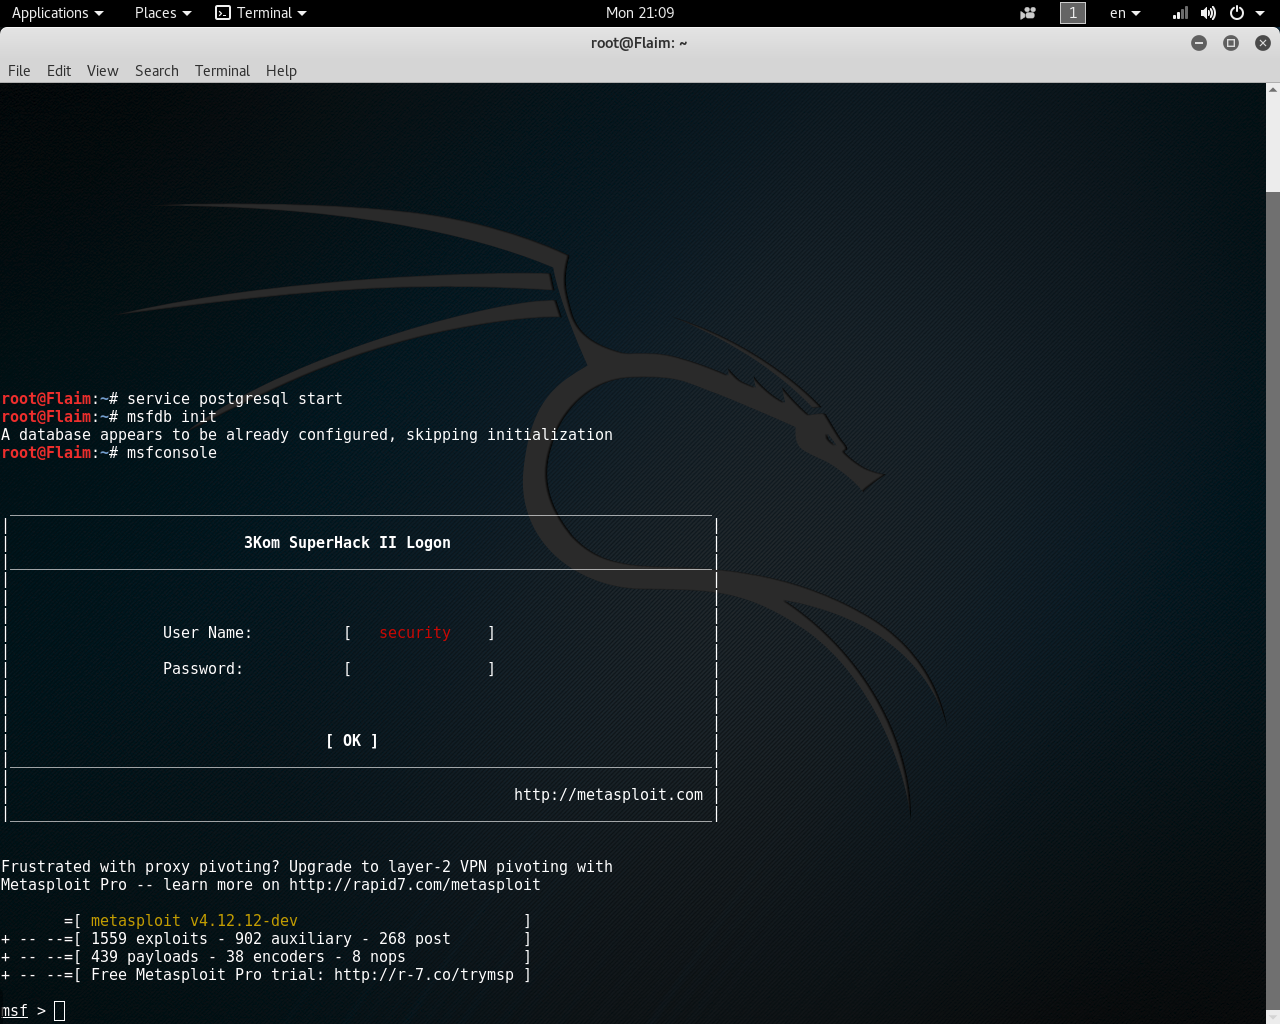
Task: Open the File menu
Action: pos(19,71)
